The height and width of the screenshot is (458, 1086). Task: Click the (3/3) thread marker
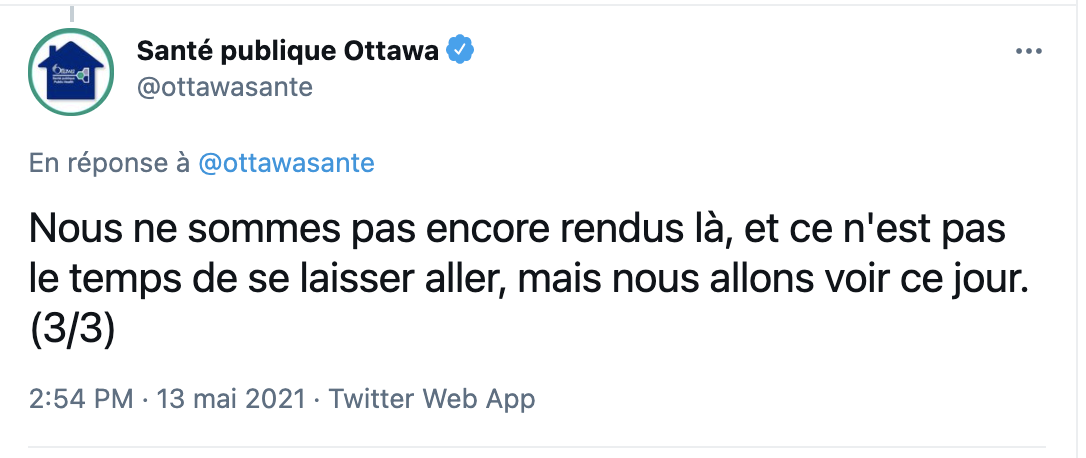click(x=73, y=331)
